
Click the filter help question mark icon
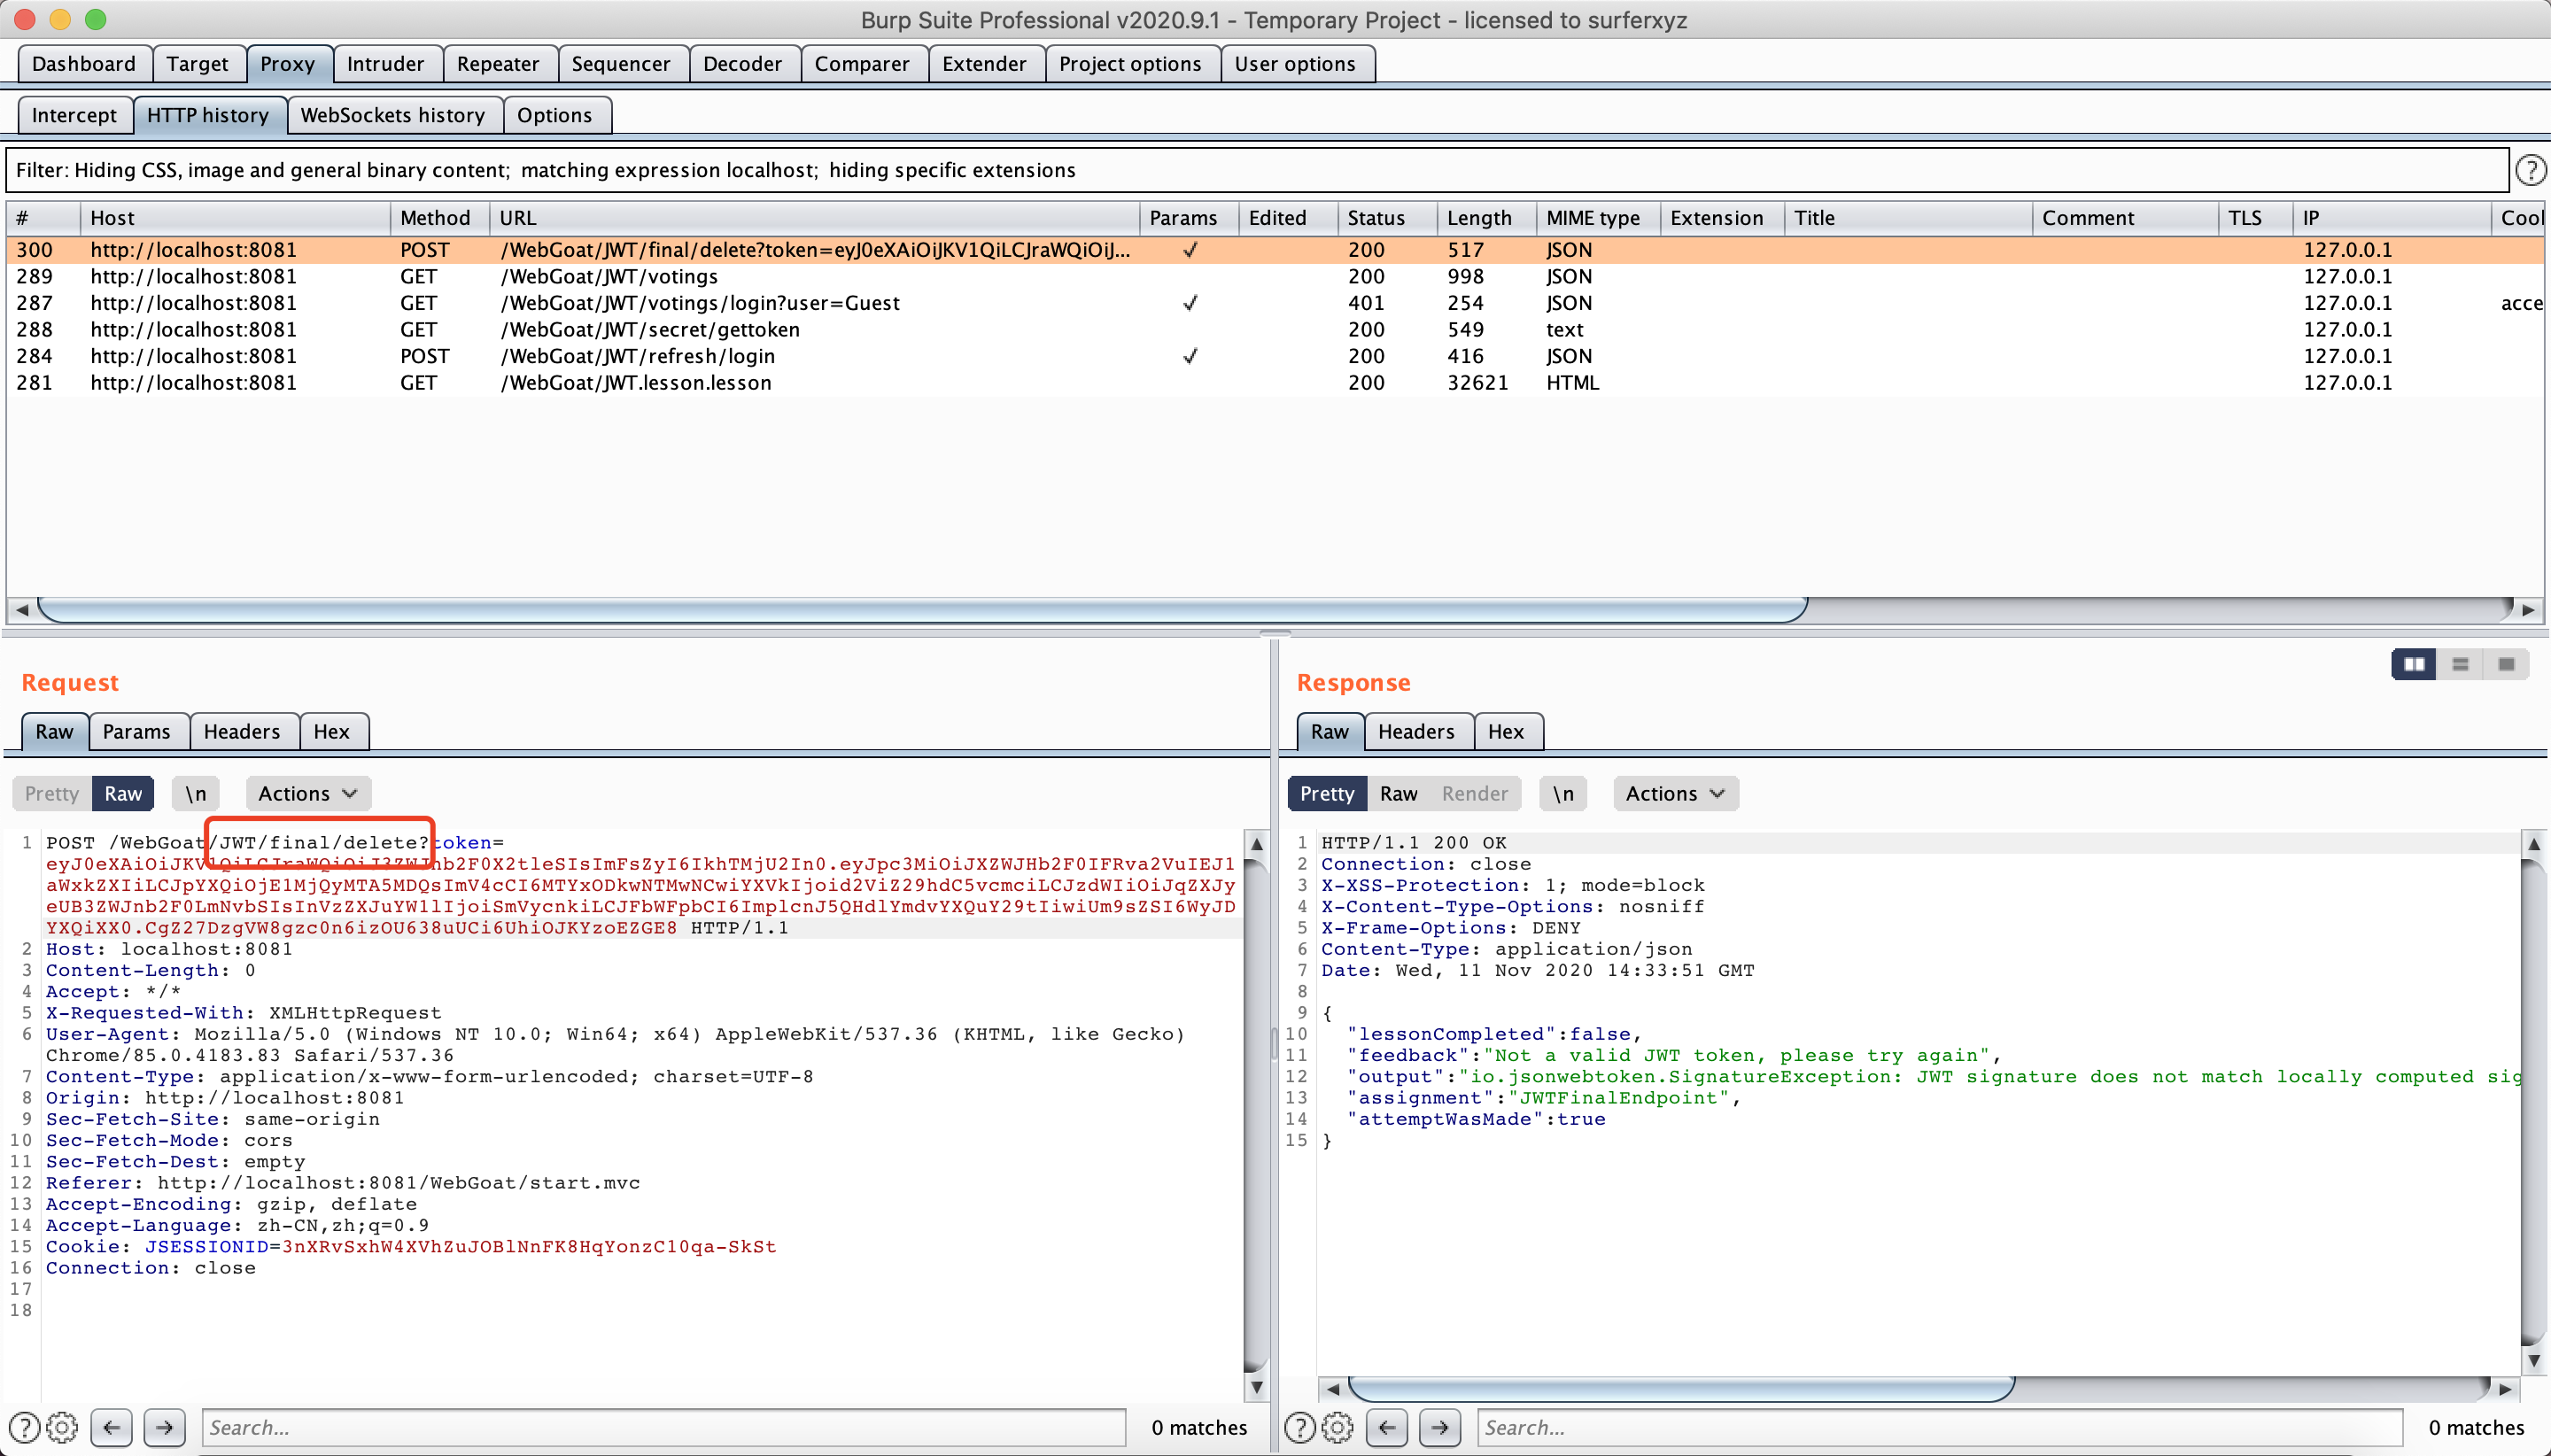point(2530,170)
